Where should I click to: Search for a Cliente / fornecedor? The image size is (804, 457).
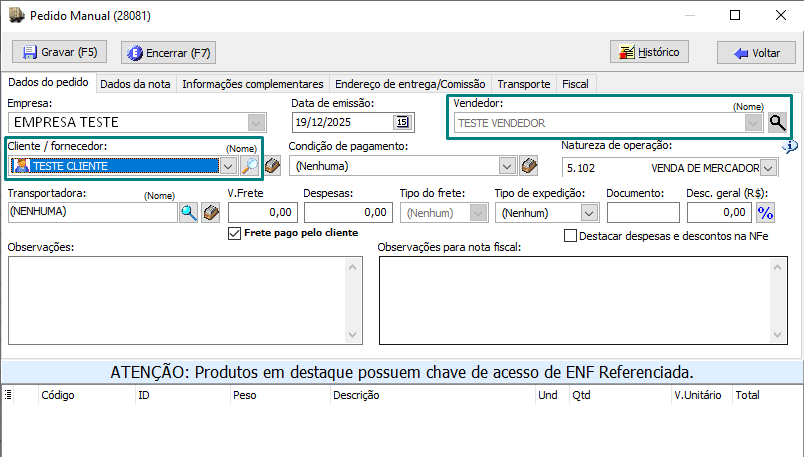pyautogui.click(x=250, y=166)
